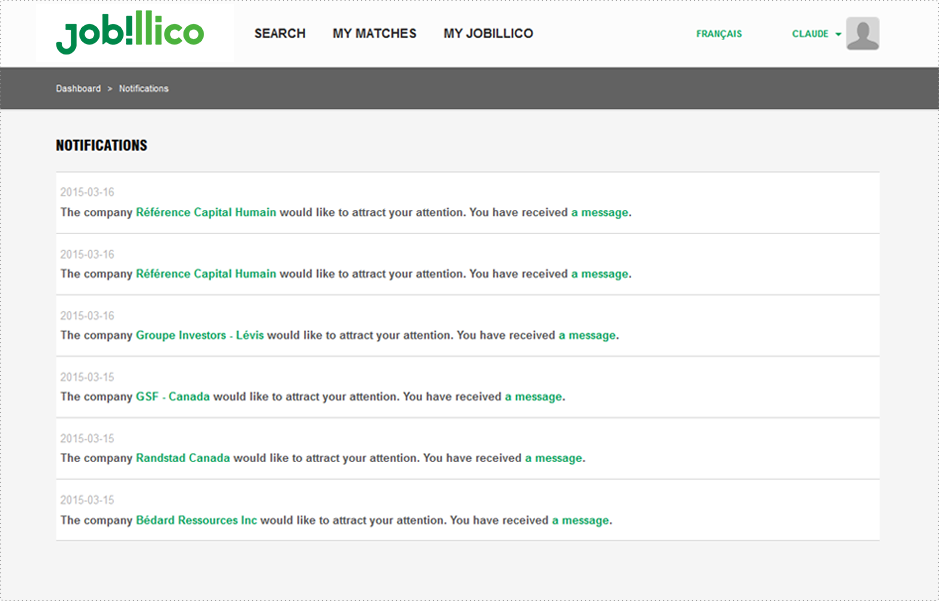
Task: Open Bédard Ressources Inc company page
Action: 196,520
